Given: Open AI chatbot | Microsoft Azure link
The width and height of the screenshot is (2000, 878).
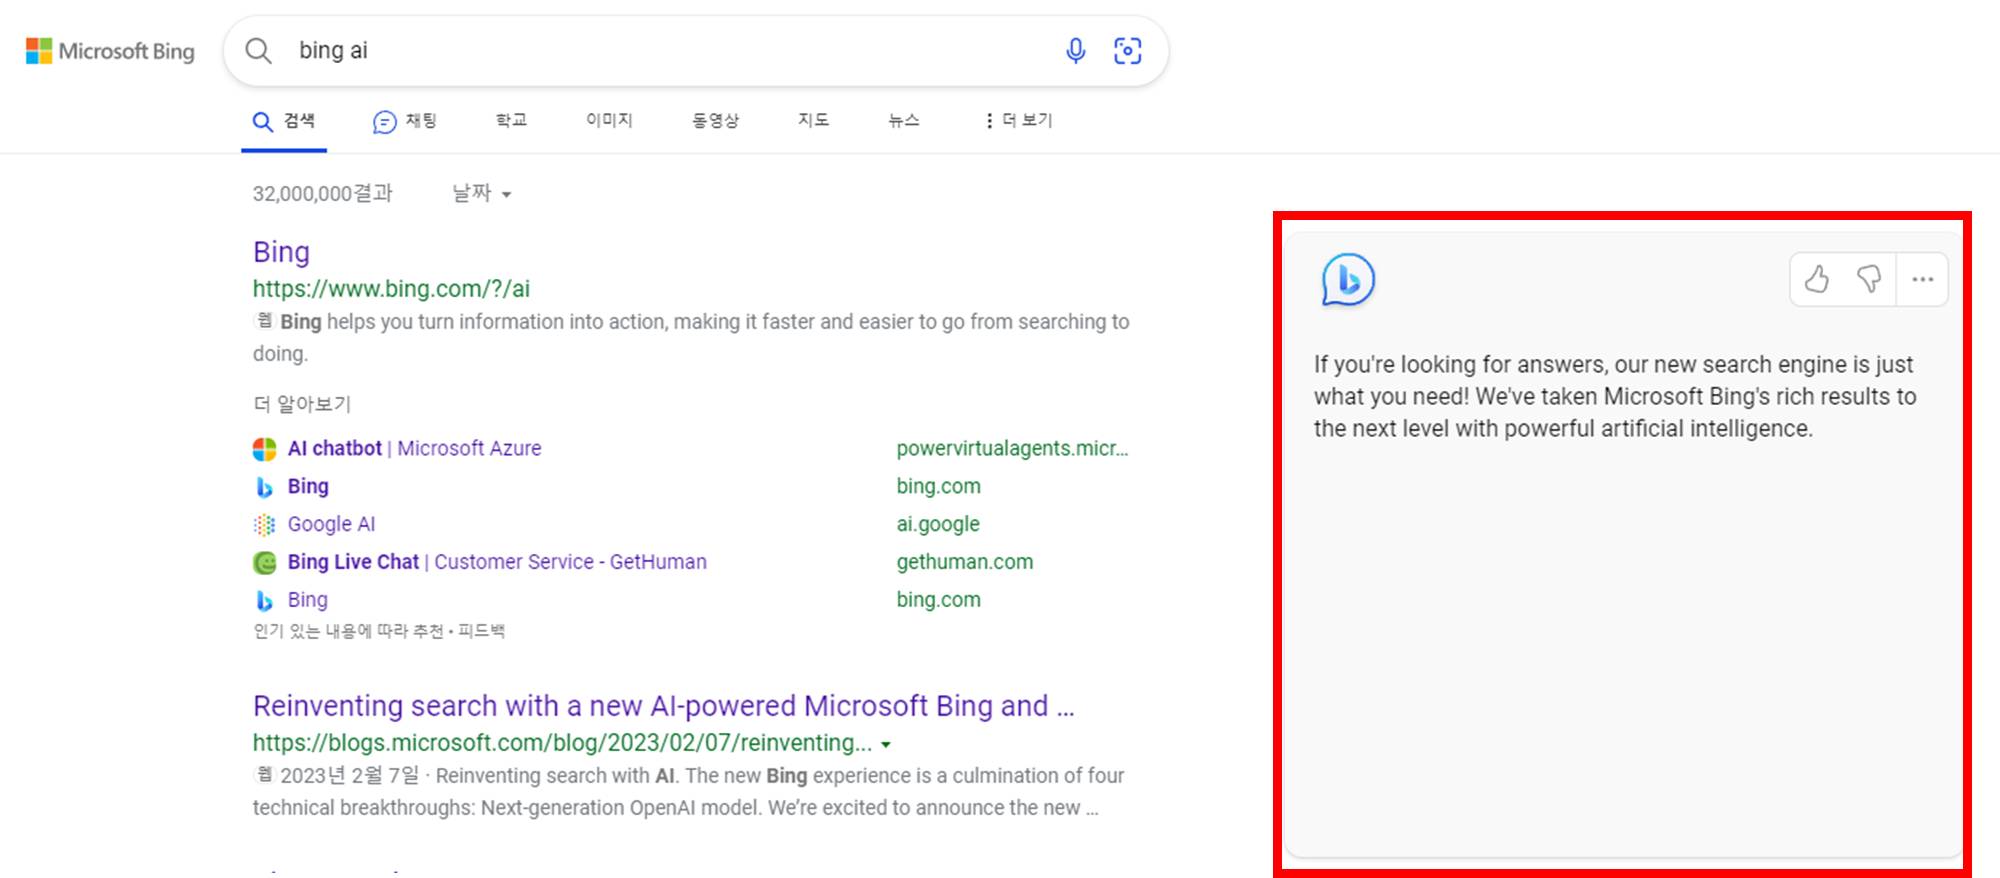Looking at the screenshot, I should [x=414, y=449].
